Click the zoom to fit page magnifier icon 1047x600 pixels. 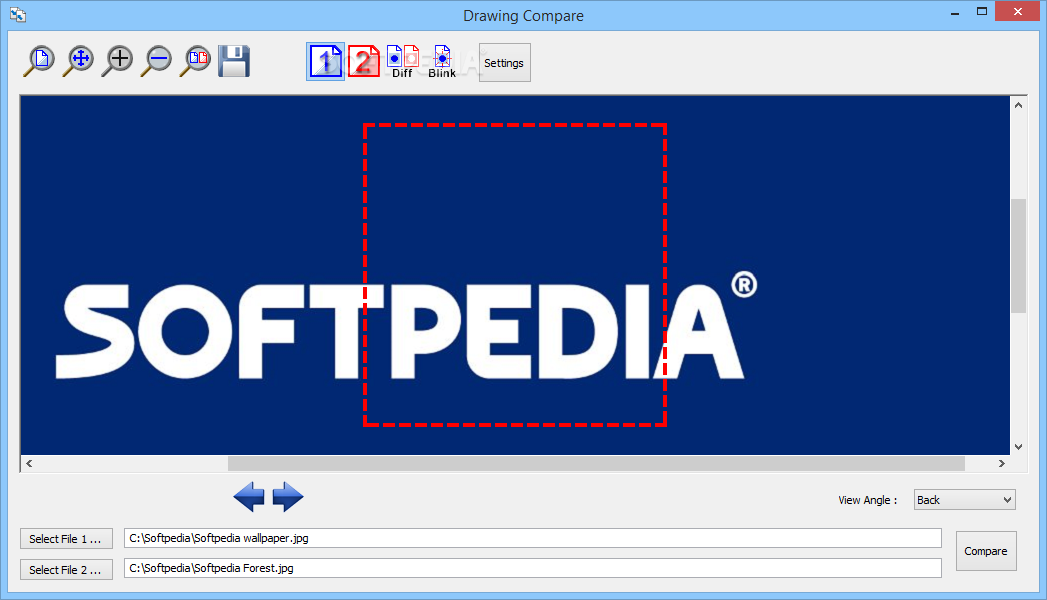39,61
